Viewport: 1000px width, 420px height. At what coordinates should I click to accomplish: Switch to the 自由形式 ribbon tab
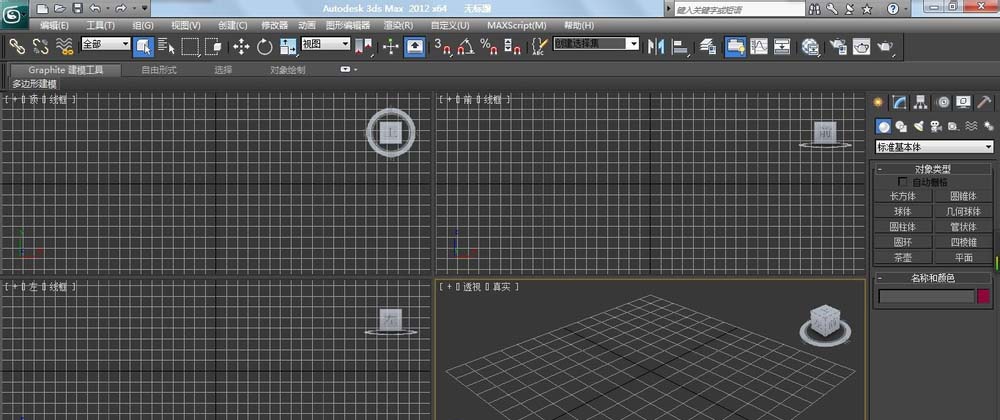pos(159,69)
